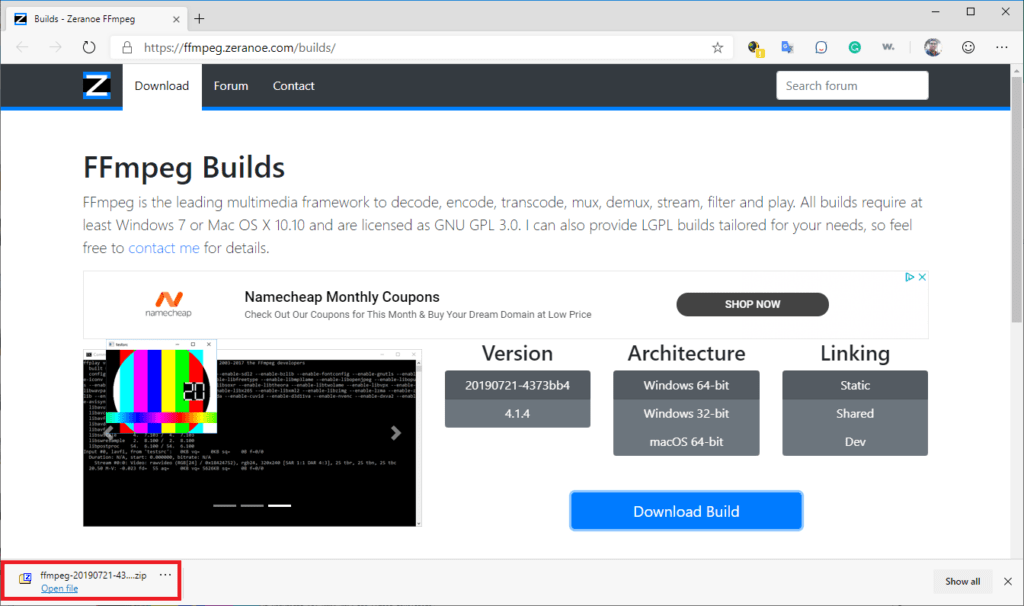Open the Google Translate extension icon

tap(788, 47)
